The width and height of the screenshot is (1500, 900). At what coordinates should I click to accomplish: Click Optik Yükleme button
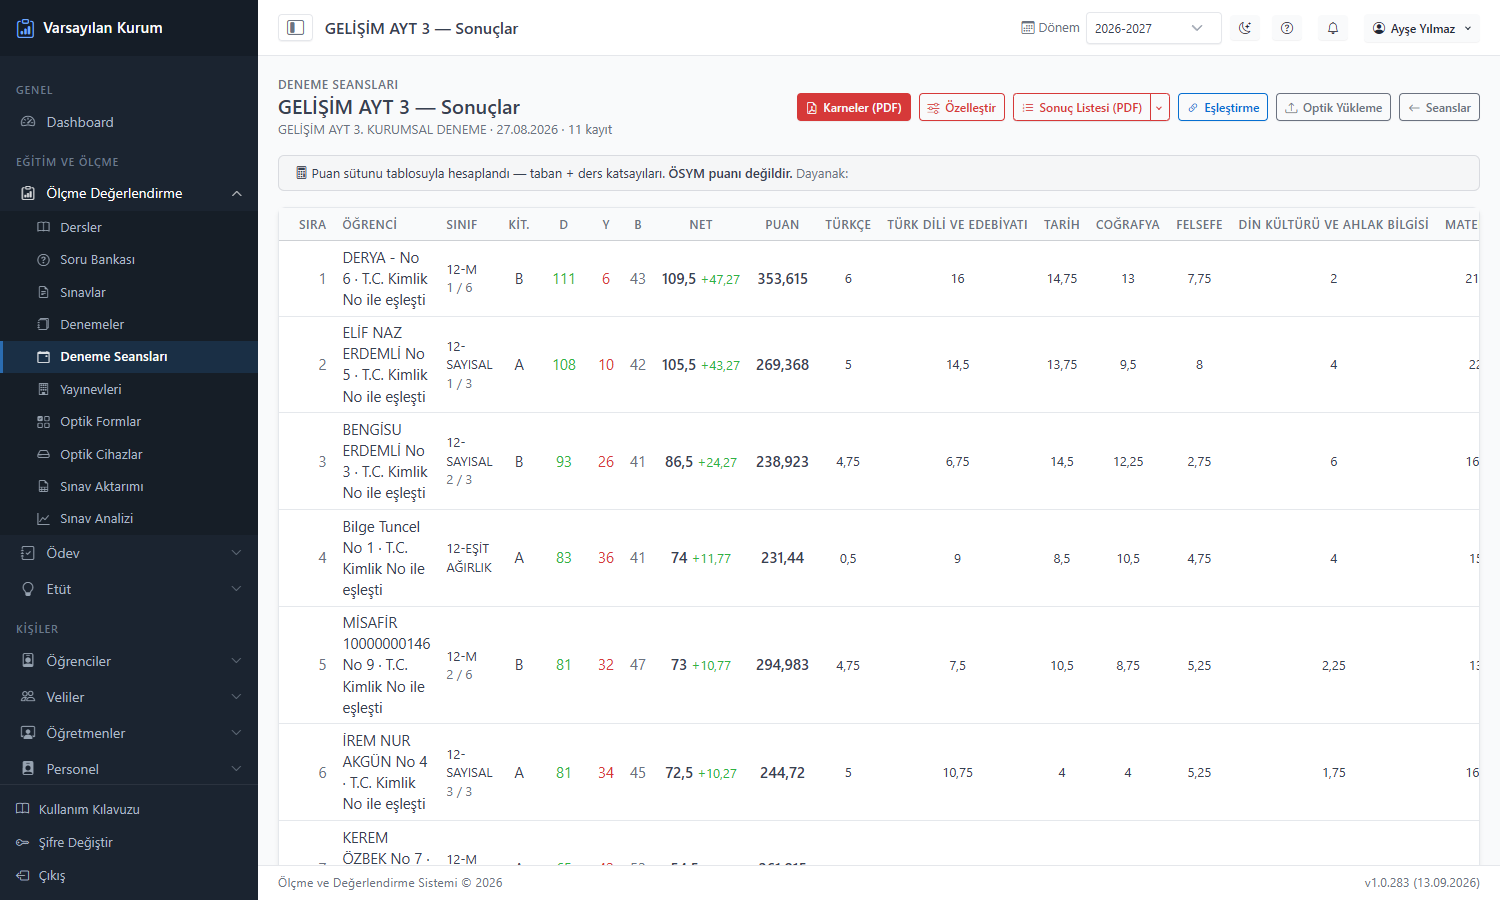(x=1333, y=107)
